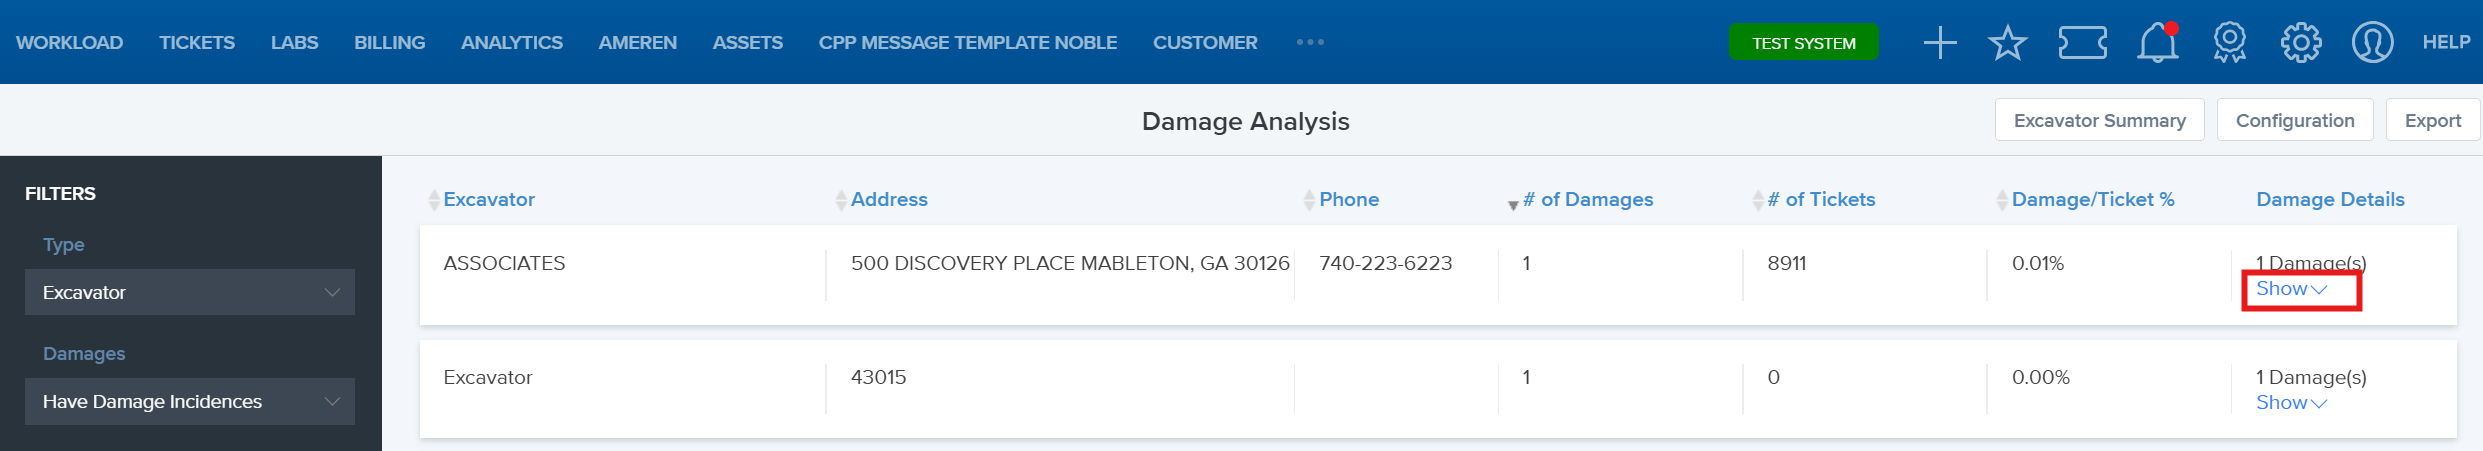Open notifications bell icon
2483x451 pixels.
(x=2158, y=43)
